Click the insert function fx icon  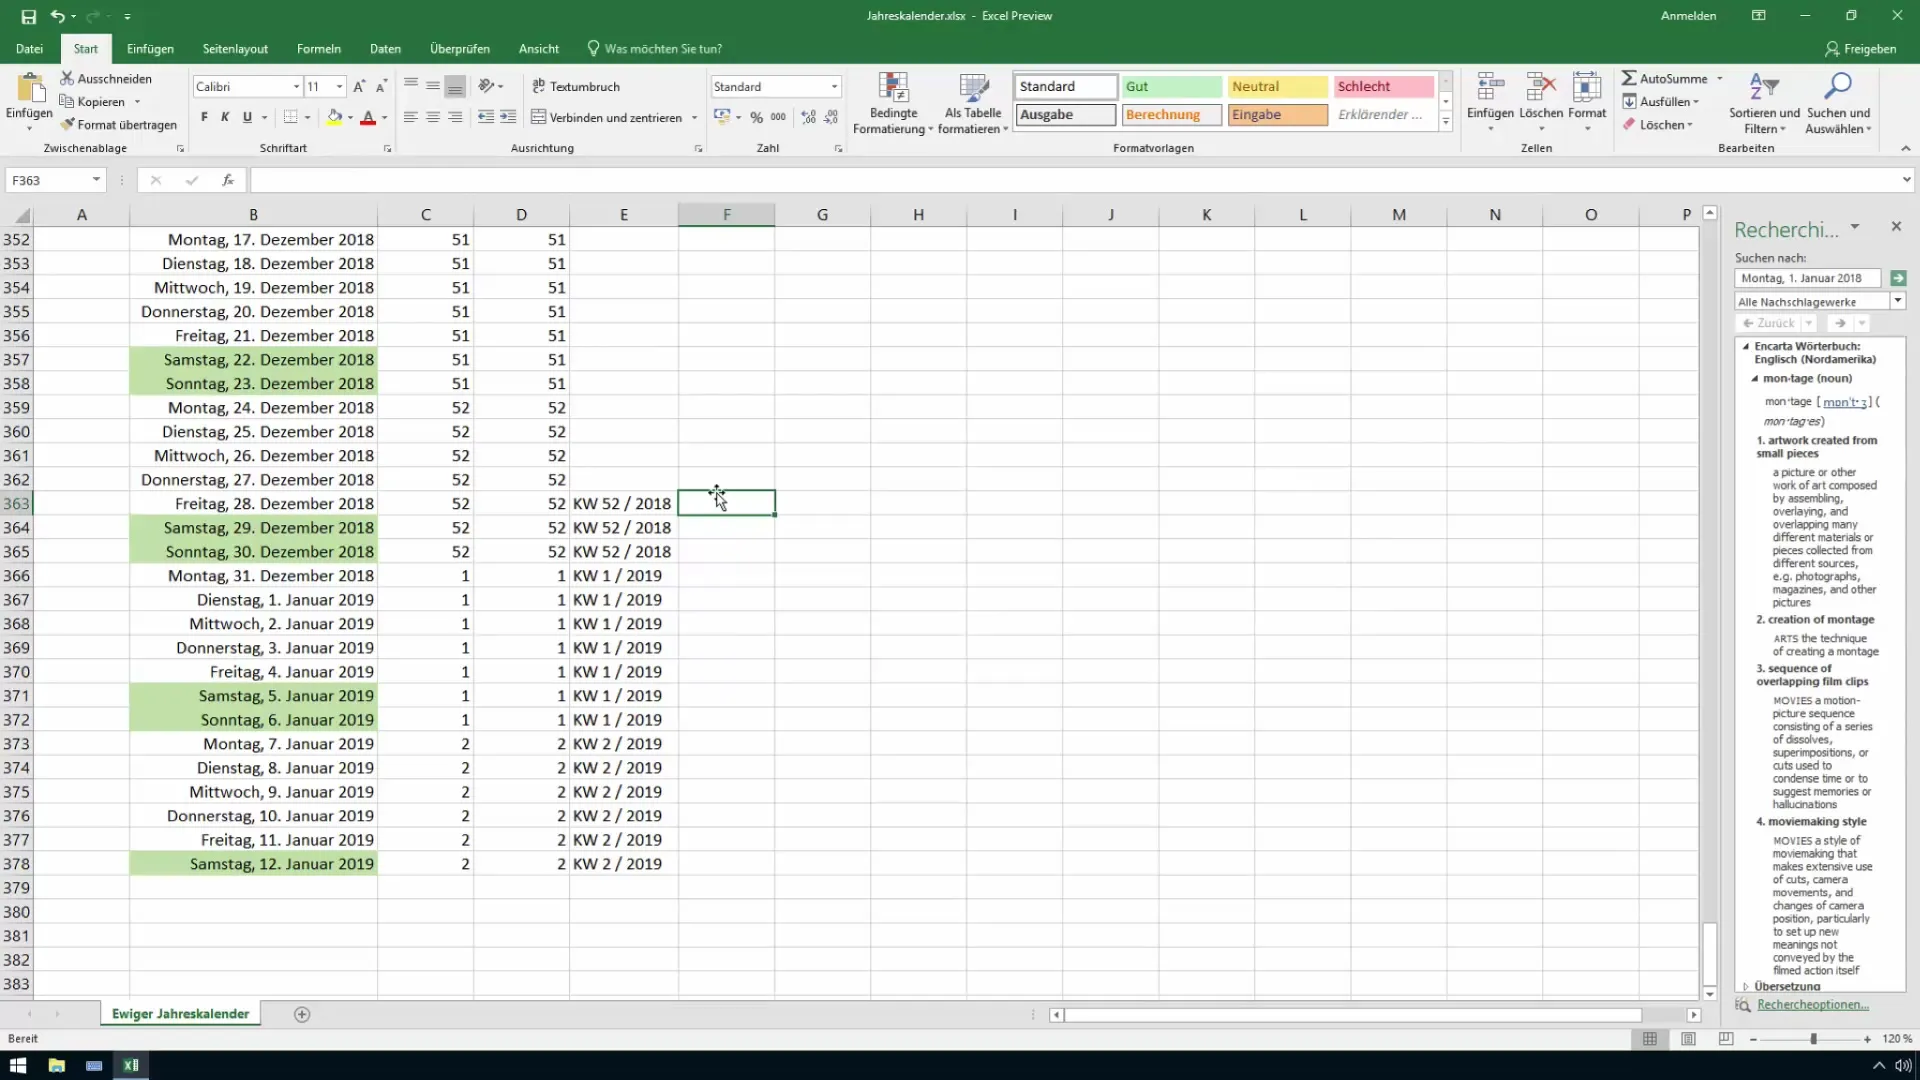(x=228, y=180)
